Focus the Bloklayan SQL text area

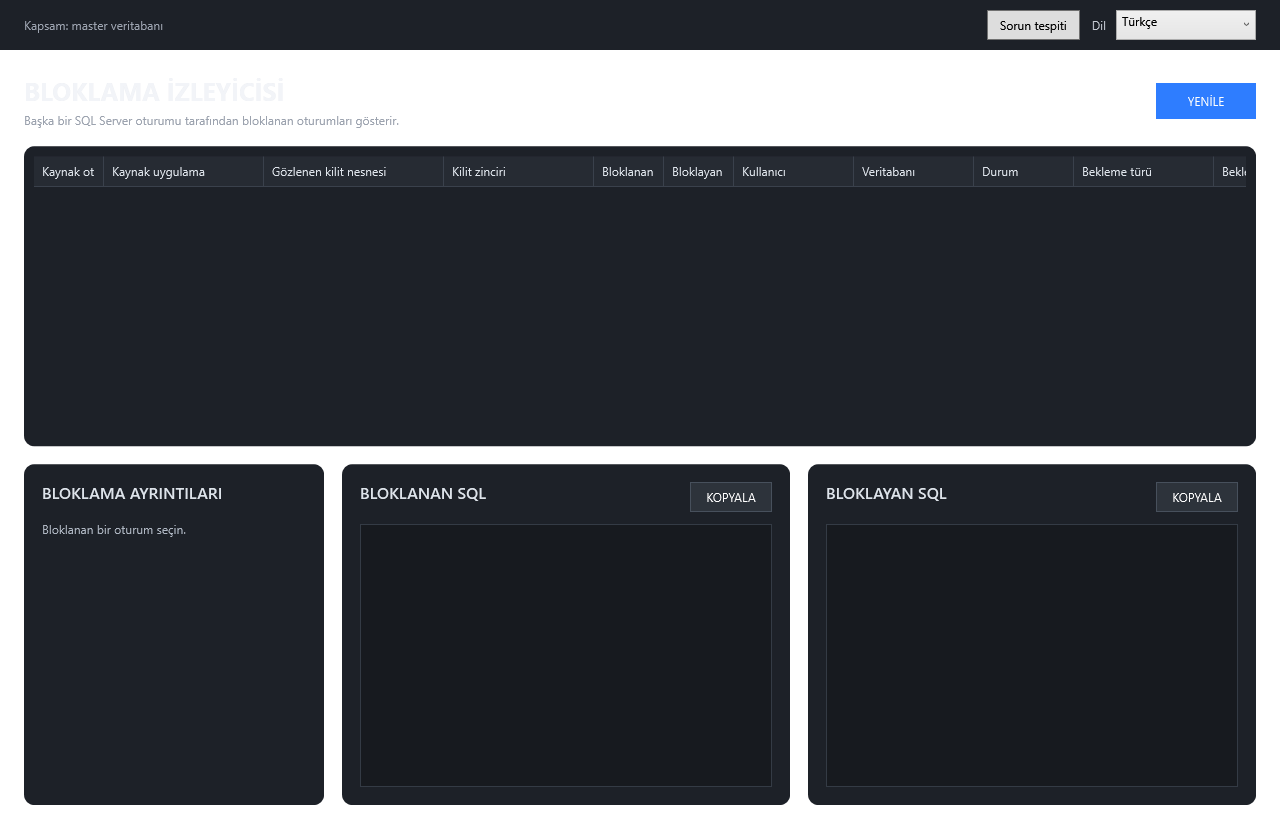pos(1032,655)
